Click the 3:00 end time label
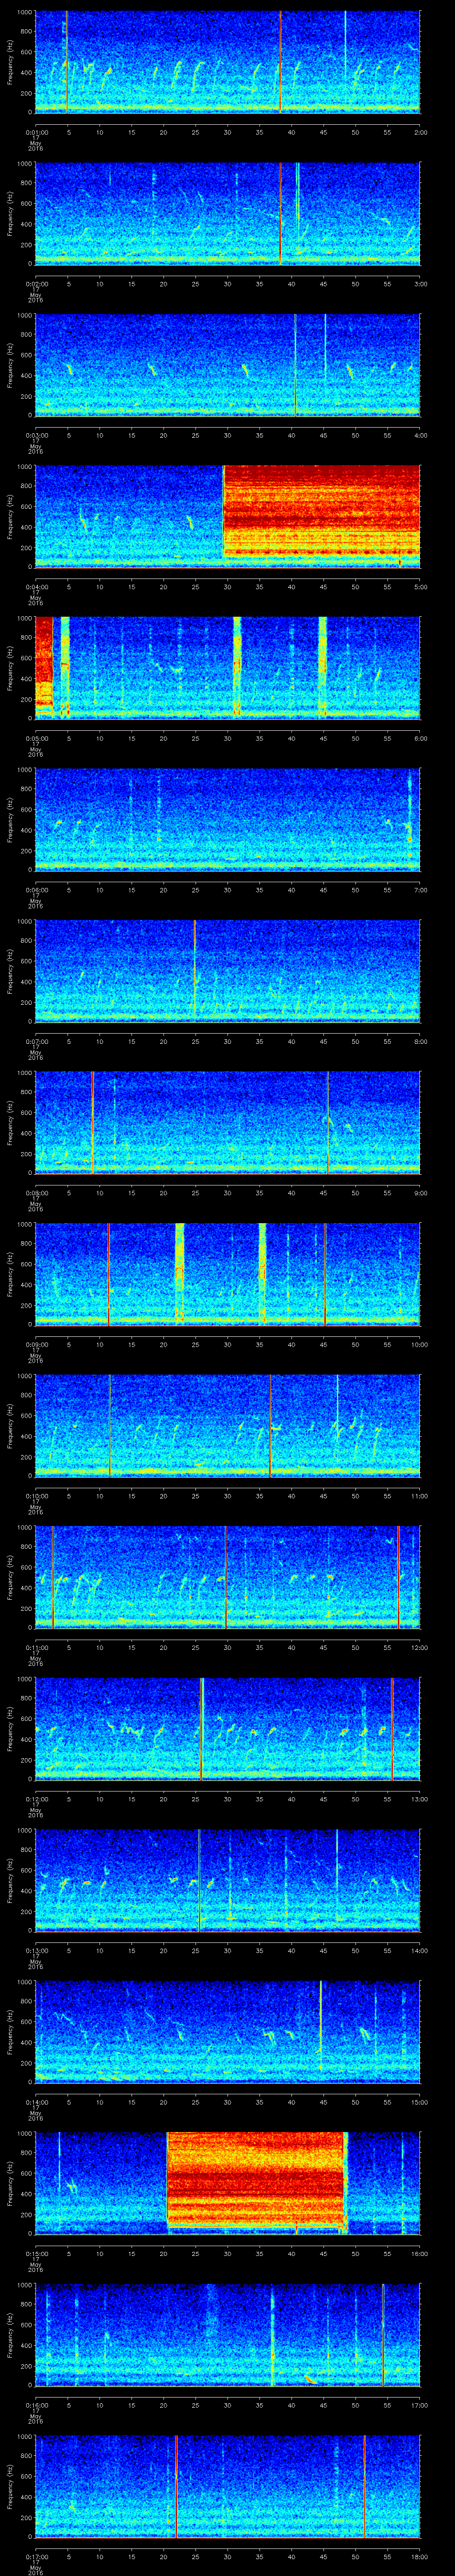The height and width of the screenshot is (2576, 455). click(x=420, y=283)
